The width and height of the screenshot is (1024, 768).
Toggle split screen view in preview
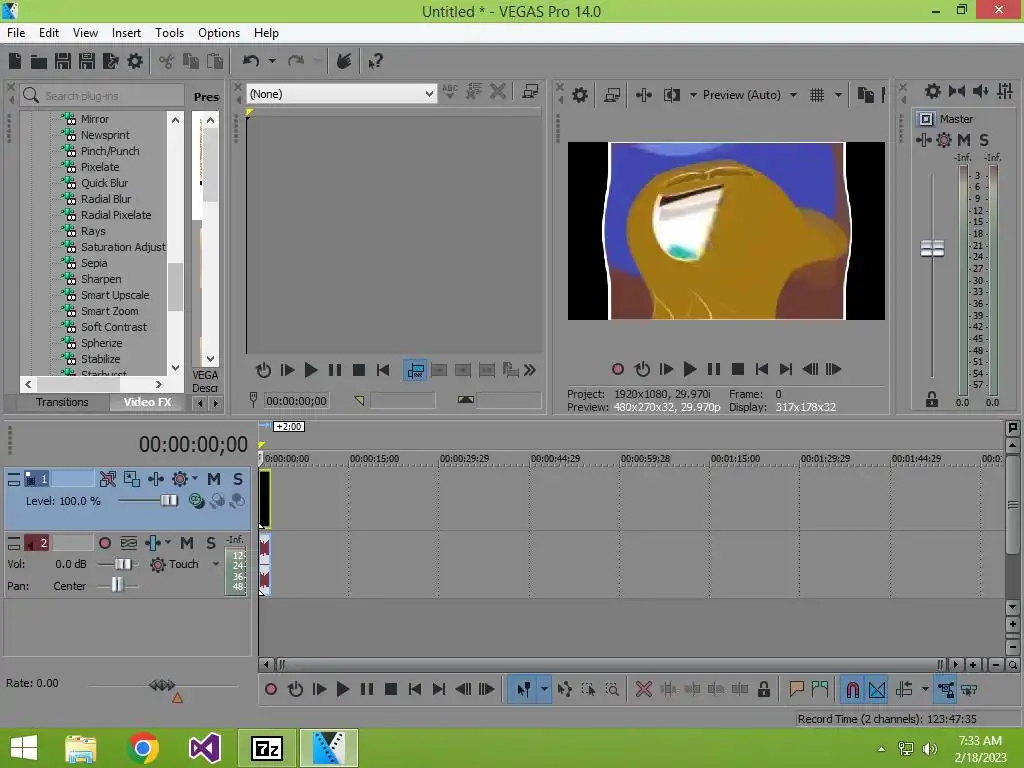point(671,95)
